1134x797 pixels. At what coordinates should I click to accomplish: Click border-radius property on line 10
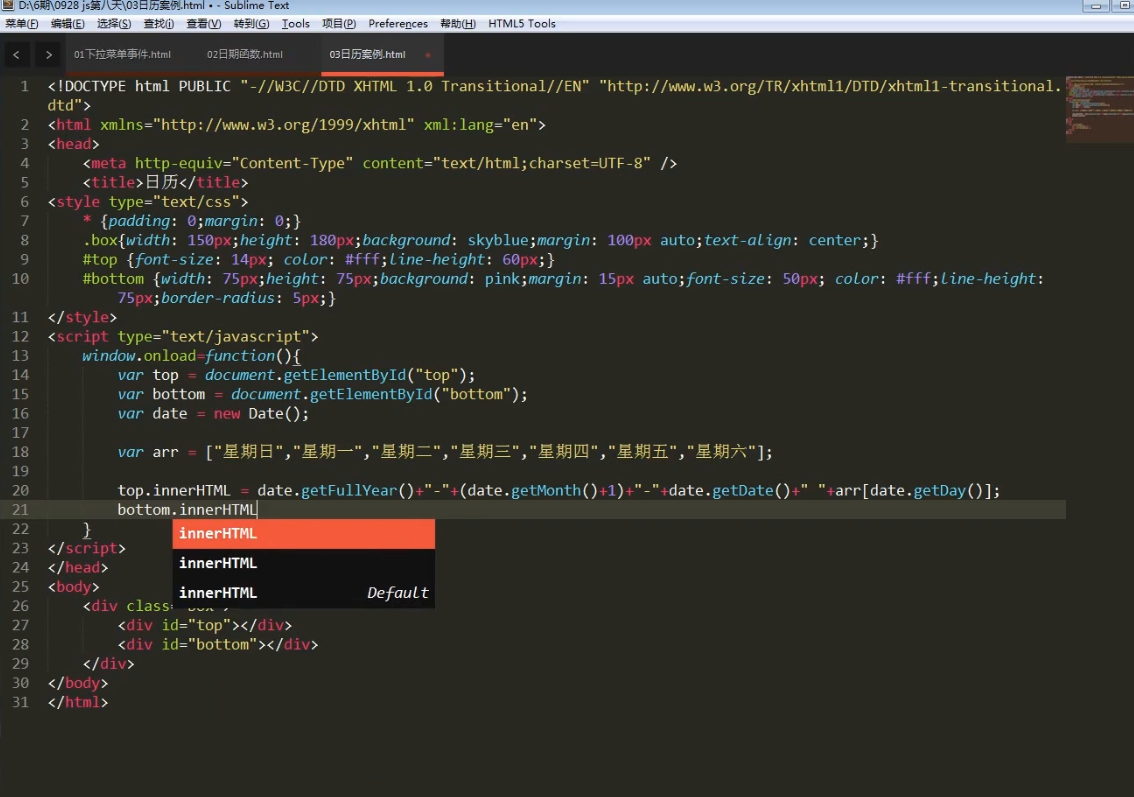[x=218, y=298]
